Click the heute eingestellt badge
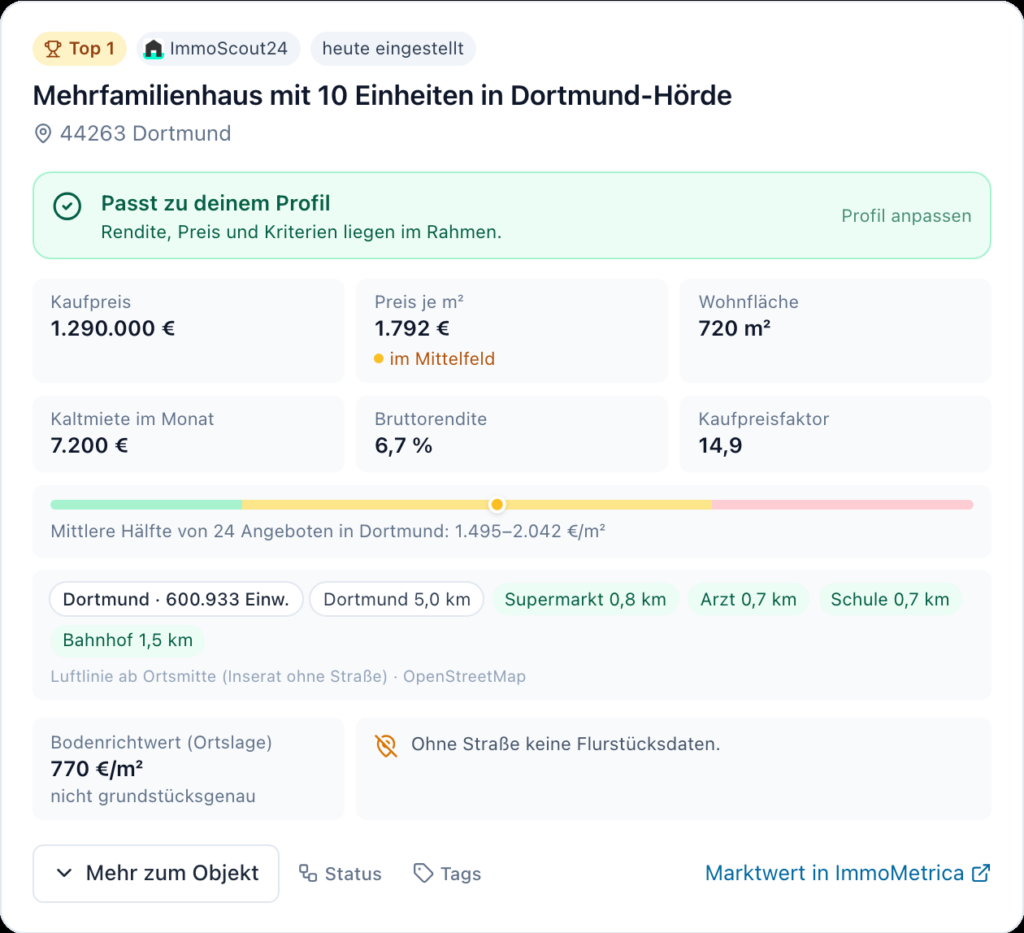 point(393,49)
